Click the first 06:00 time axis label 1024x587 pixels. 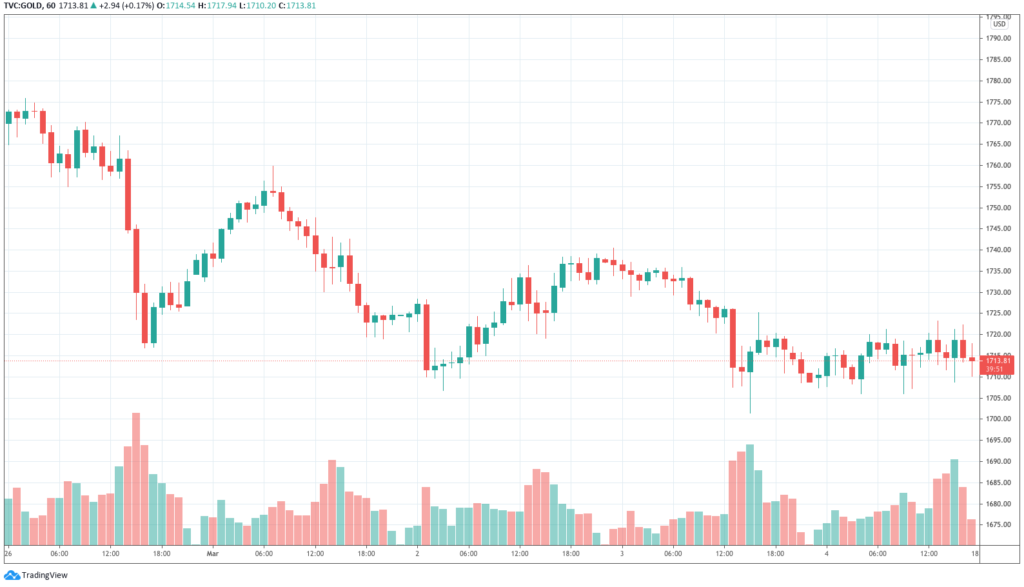click(x=59, y=554)
